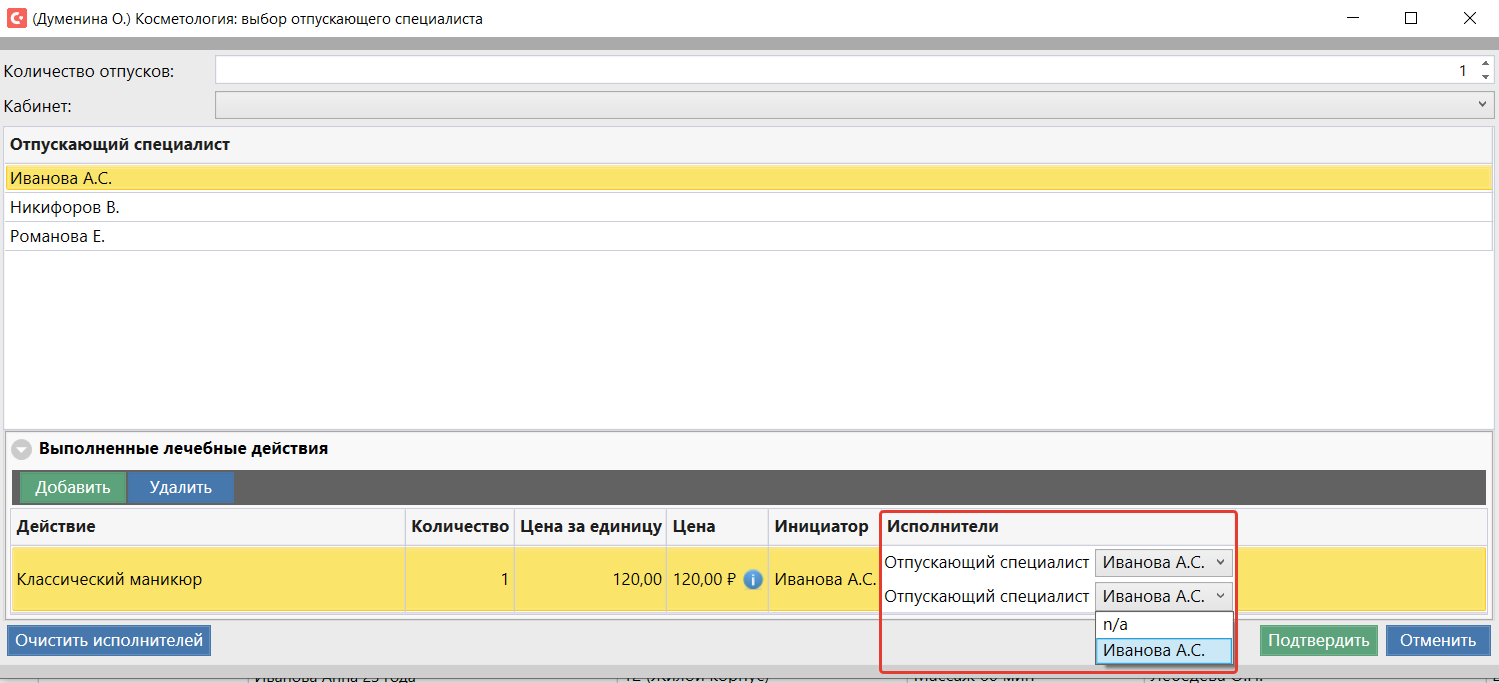
Task: Open the Кабинет dropdown list
Action: point(1482,105)
